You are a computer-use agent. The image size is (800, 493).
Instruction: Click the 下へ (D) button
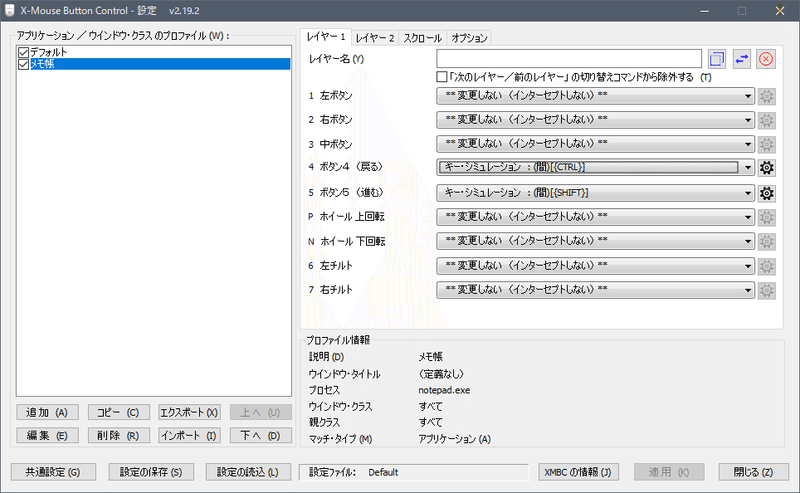coord(260,435)
